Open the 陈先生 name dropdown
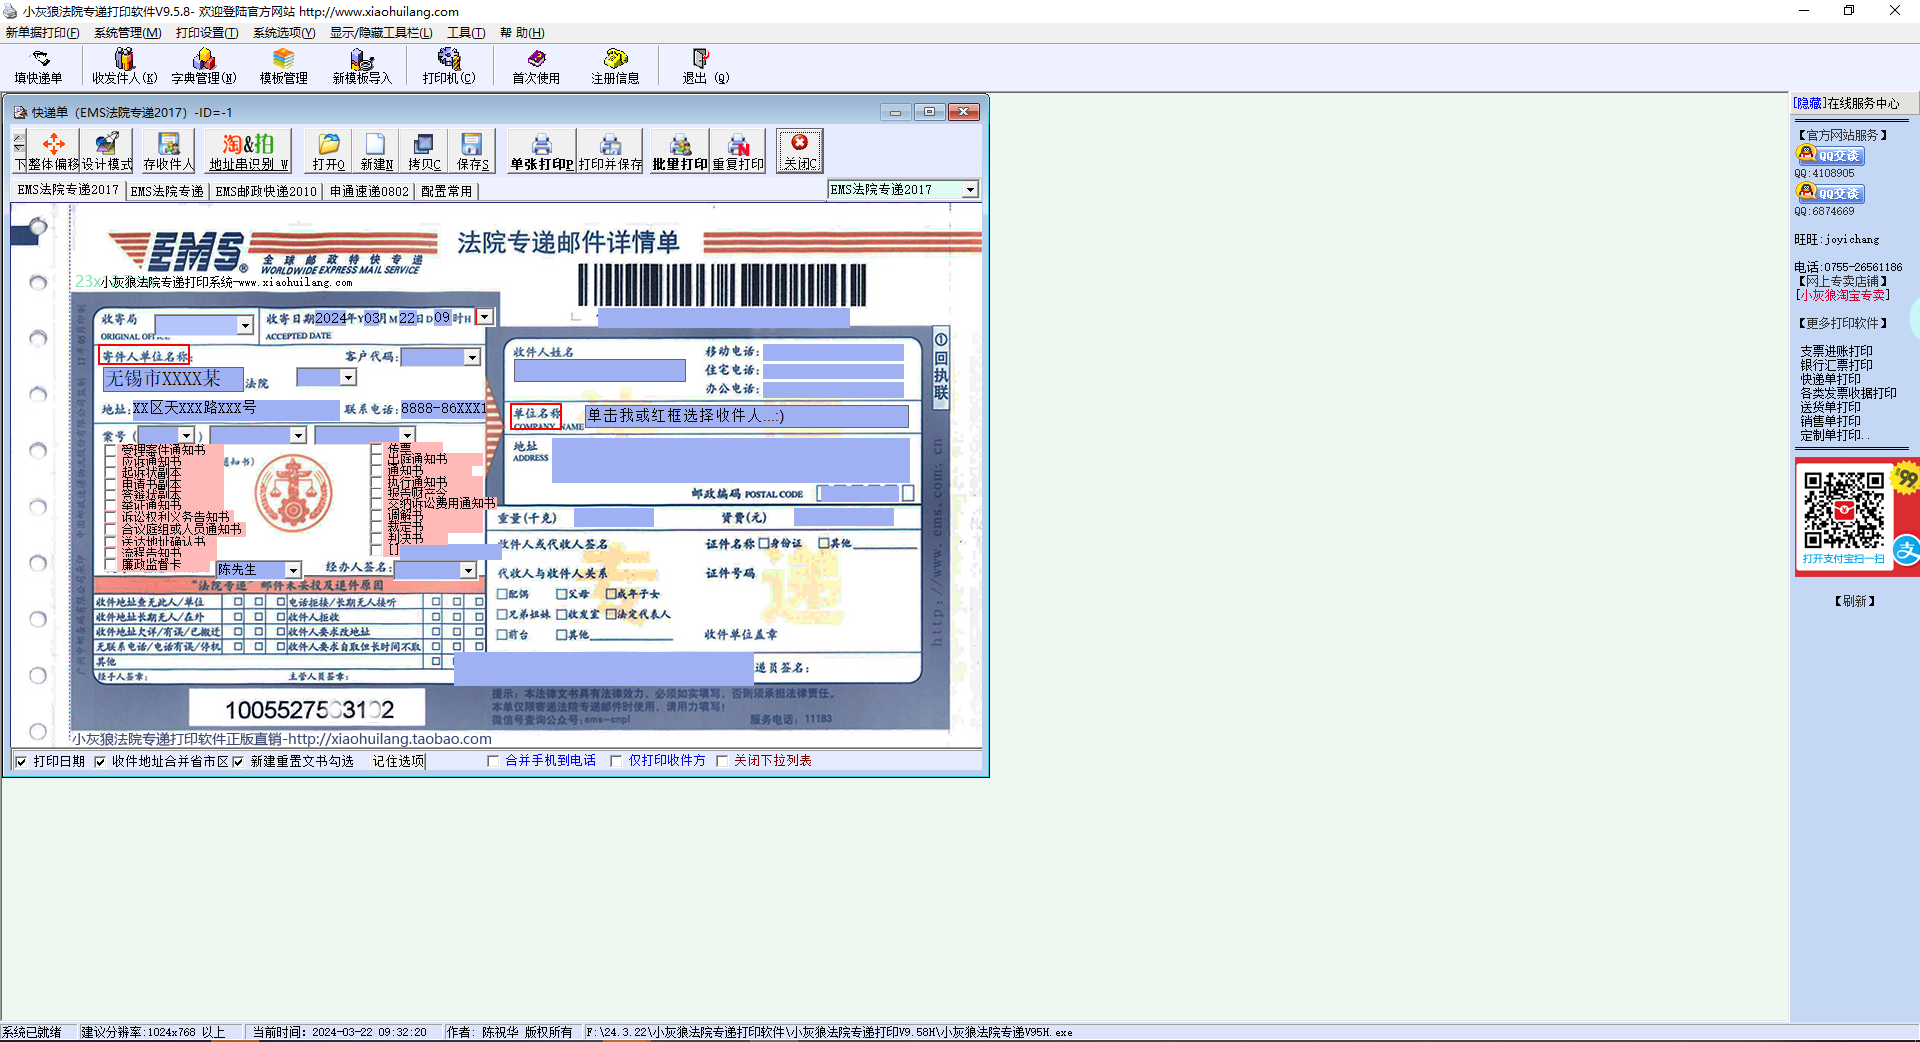The height and width of the screenshot is (1042, 1920). pyautogui.click(x=293, y=570)
